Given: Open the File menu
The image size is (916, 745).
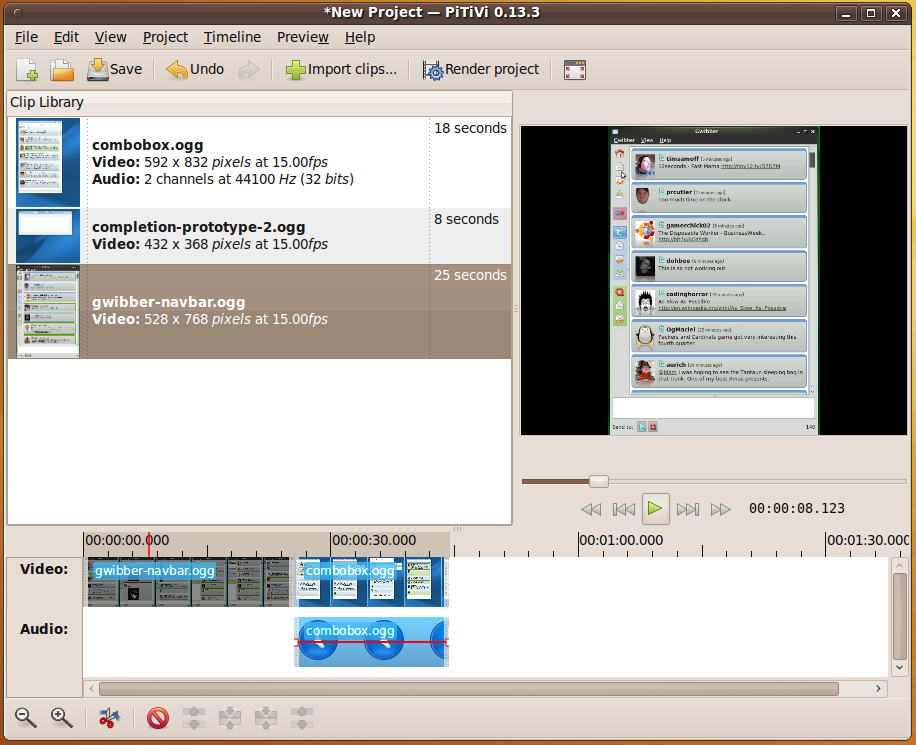Looking at the screenshot, I should [26, 37].
